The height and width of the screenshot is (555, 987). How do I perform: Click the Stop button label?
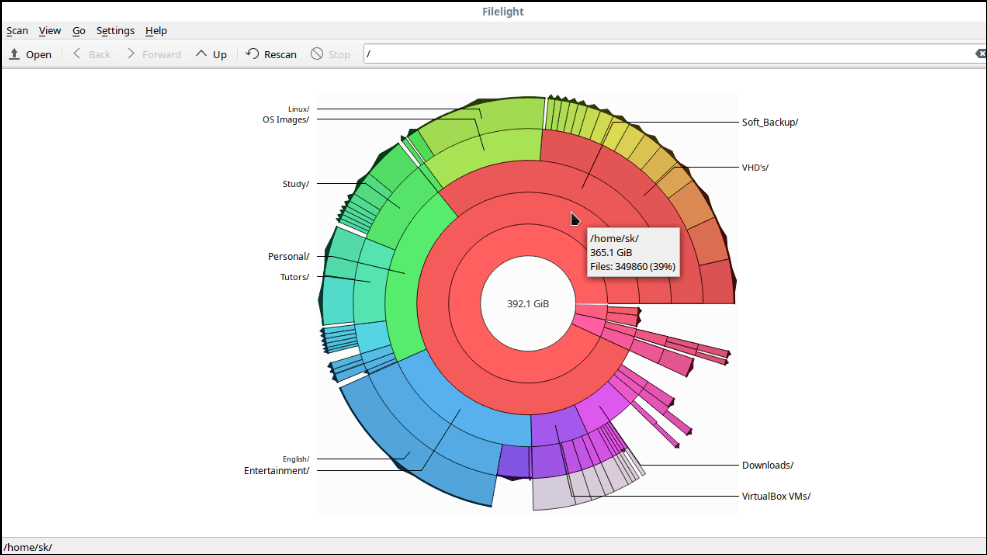[339, 55]
